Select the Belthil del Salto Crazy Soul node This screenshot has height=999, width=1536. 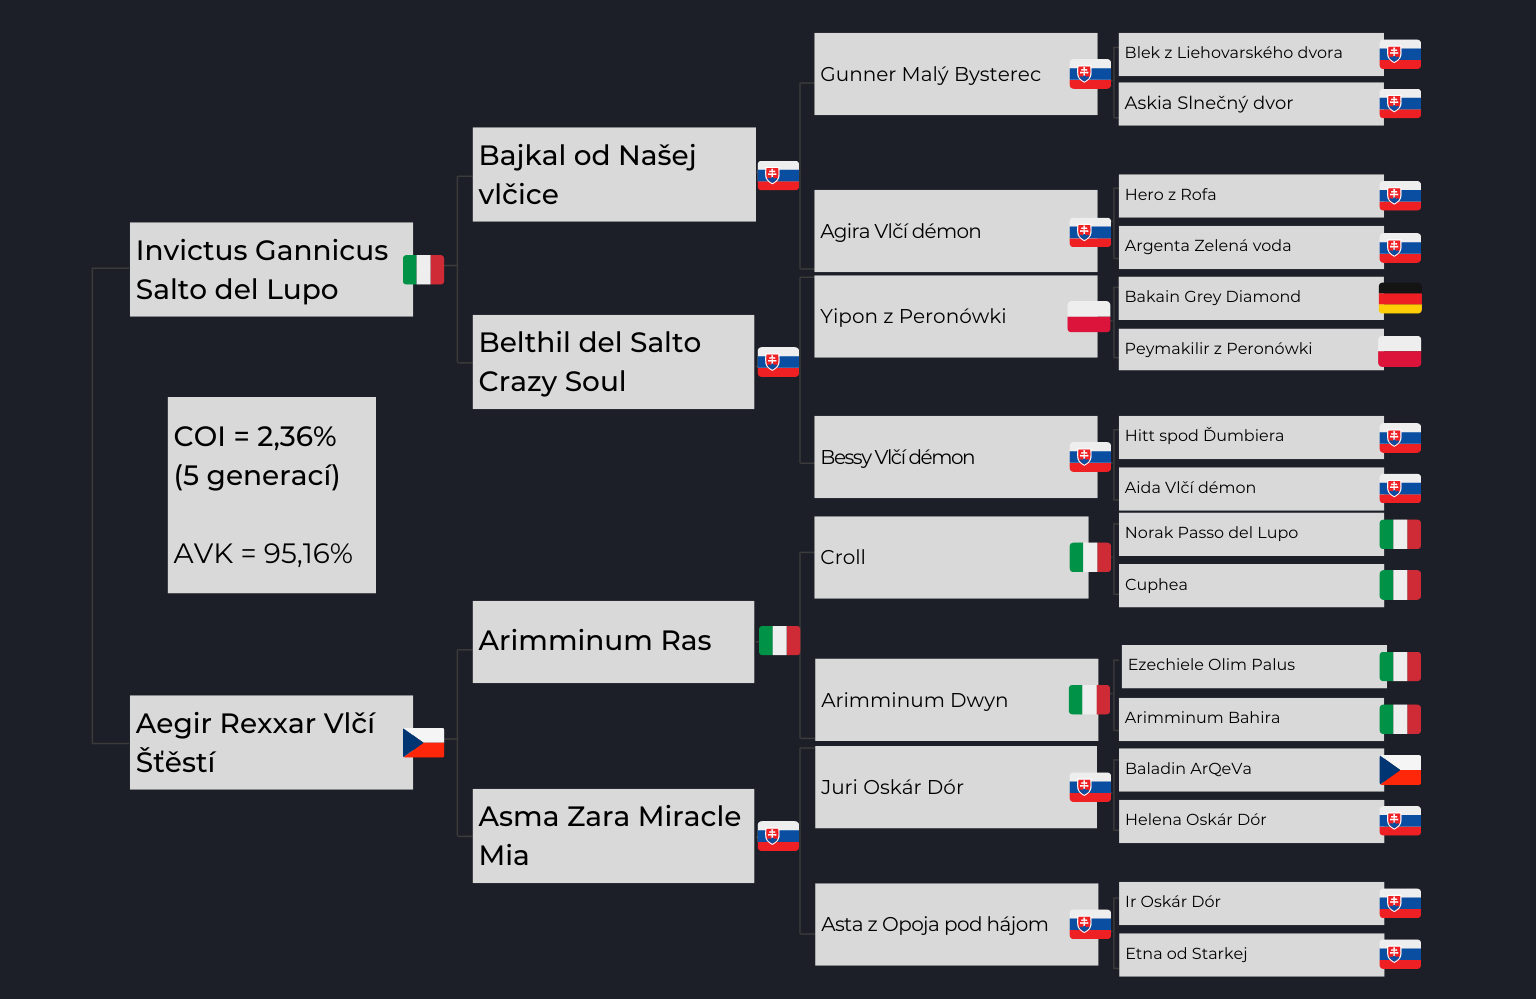(613, 362)
